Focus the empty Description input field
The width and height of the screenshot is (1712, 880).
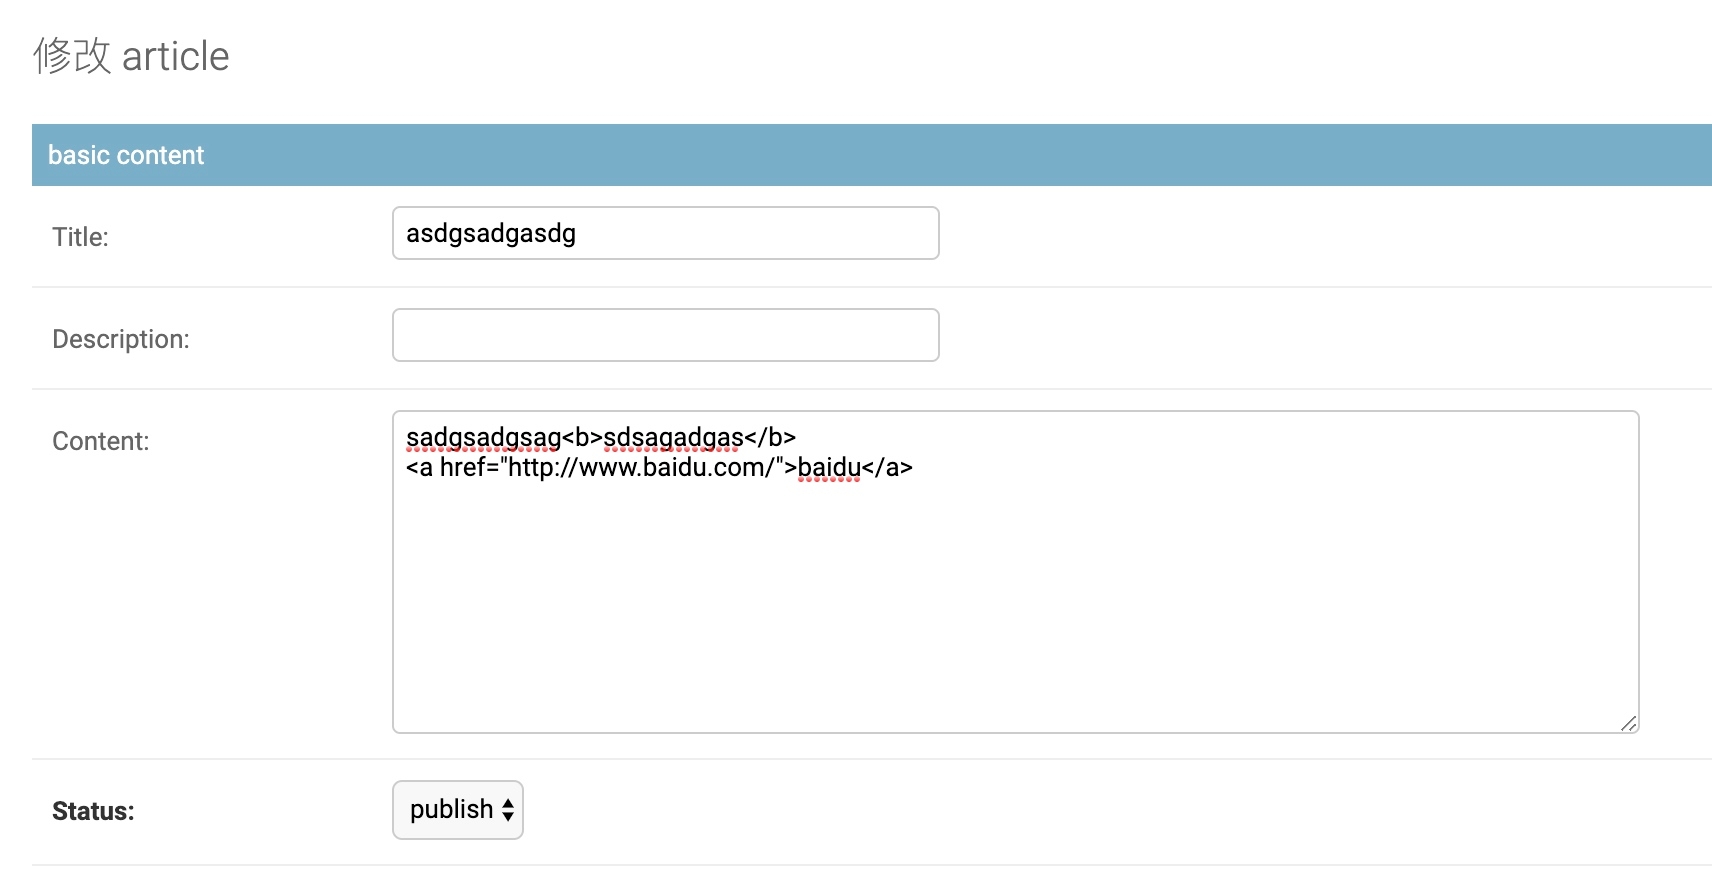[665, 336]
